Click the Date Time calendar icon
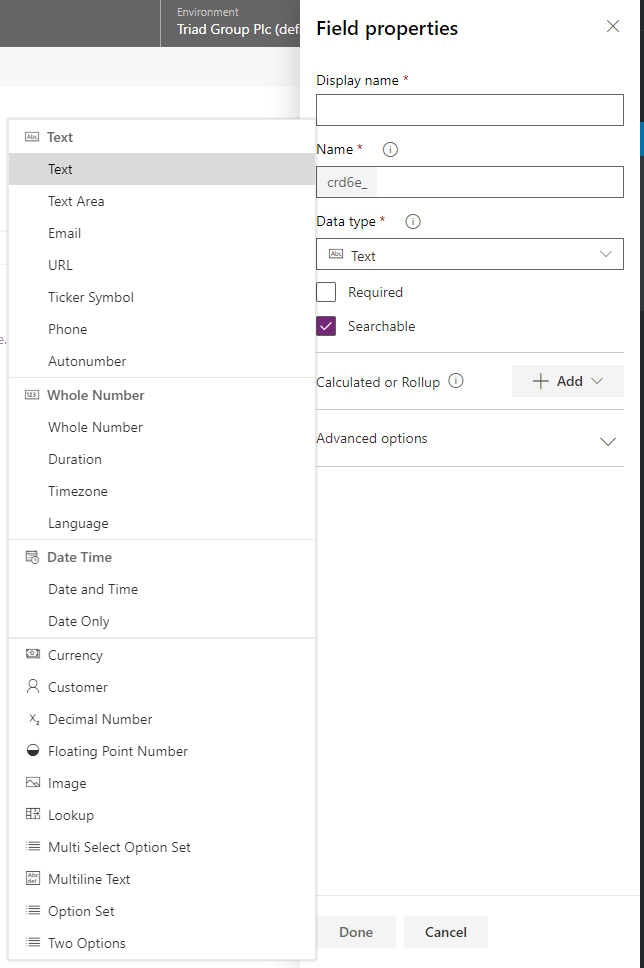The image size is (644, 968). click(32, 557)
